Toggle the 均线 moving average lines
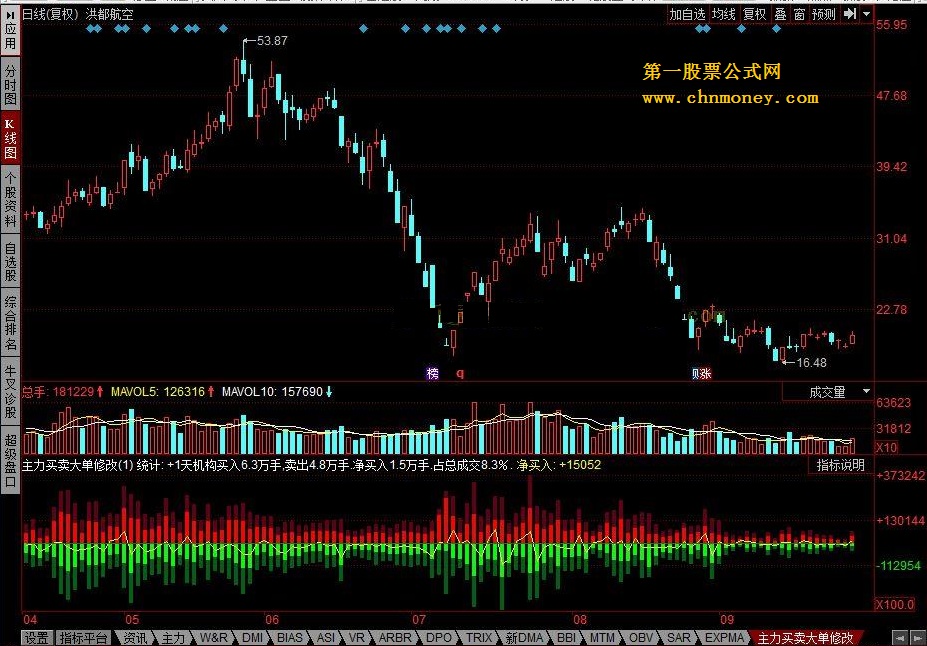 (x=723, y=14)
